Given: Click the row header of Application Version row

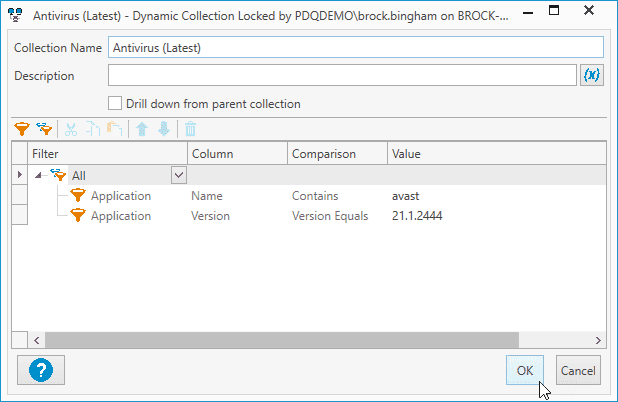Looking at the screenshot, I should 19,215.
